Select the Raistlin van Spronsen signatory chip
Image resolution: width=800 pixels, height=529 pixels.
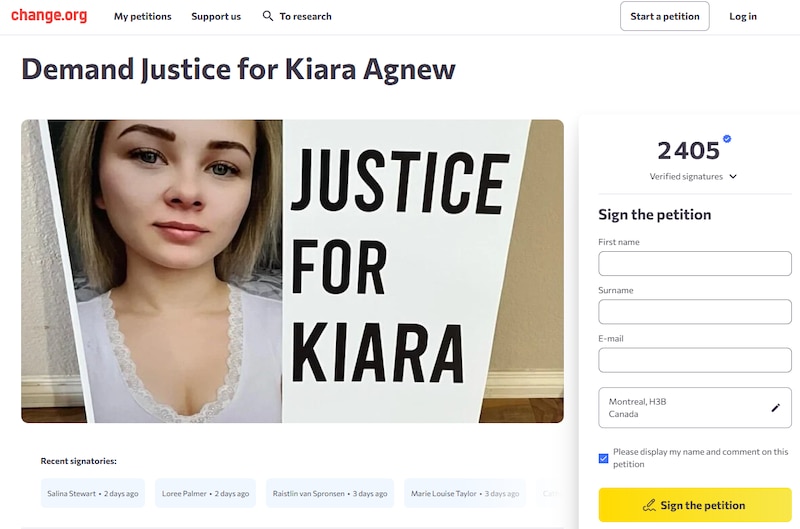pyautogui.click(x=330, y=493)
